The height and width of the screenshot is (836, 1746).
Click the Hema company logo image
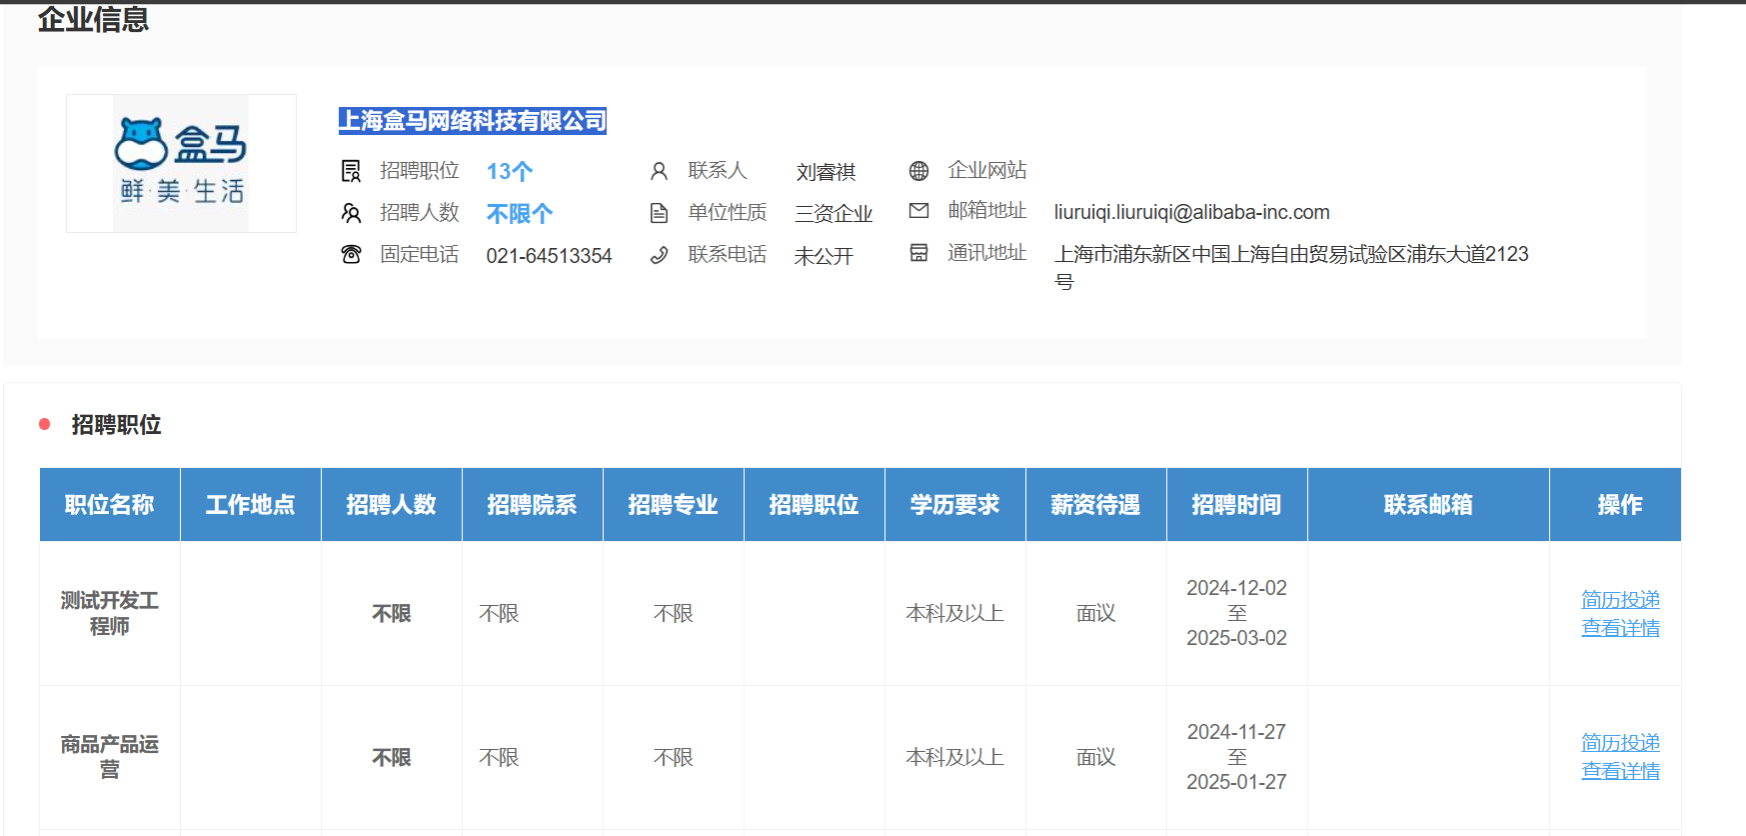(x=181, y=163)
